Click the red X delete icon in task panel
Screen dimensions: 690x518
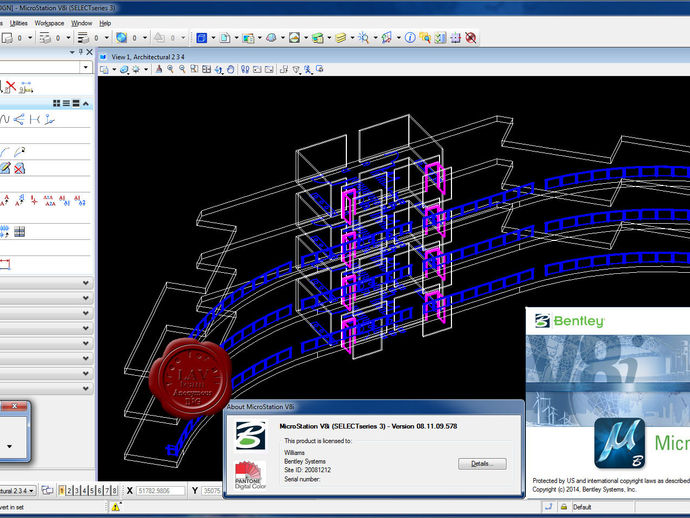pyautogui.click(x=11, y=86)
